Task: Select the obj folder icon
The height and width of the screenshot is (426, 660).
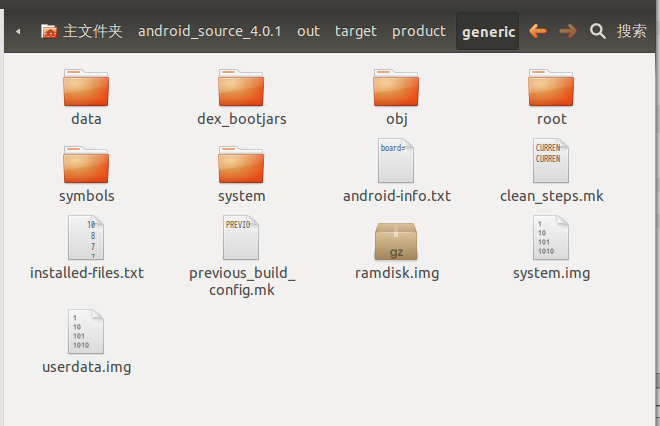Action: [396, 88]
